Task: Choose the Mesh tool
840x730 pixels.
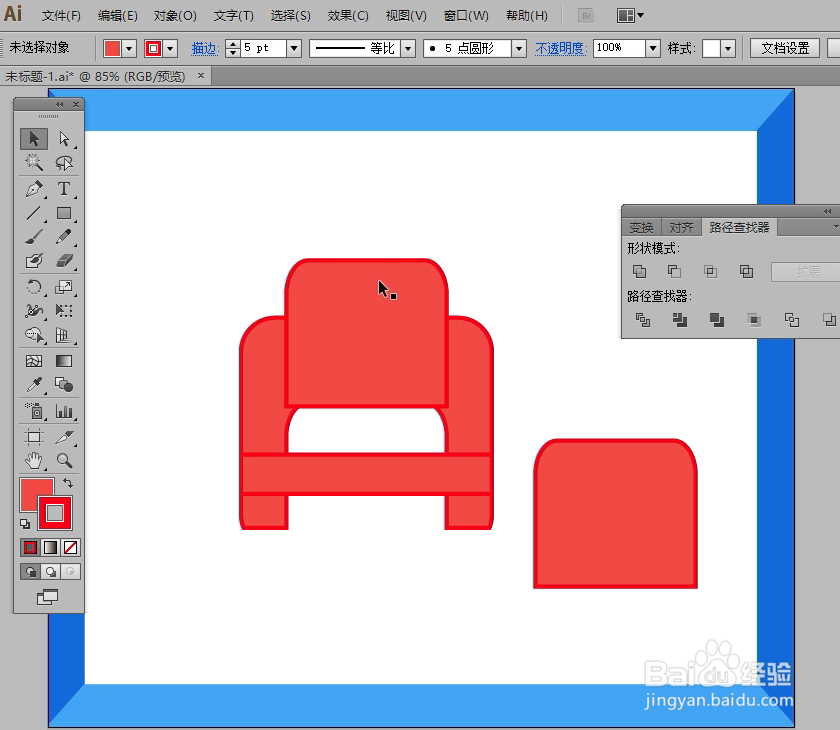Action: pos(34,361)
